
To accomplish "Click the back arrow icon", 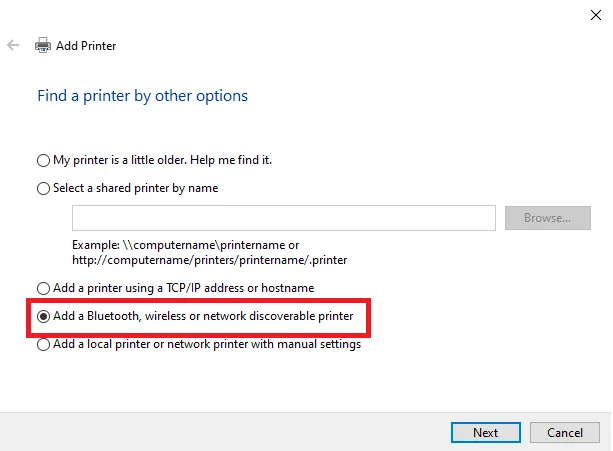I will click(13, 46).
